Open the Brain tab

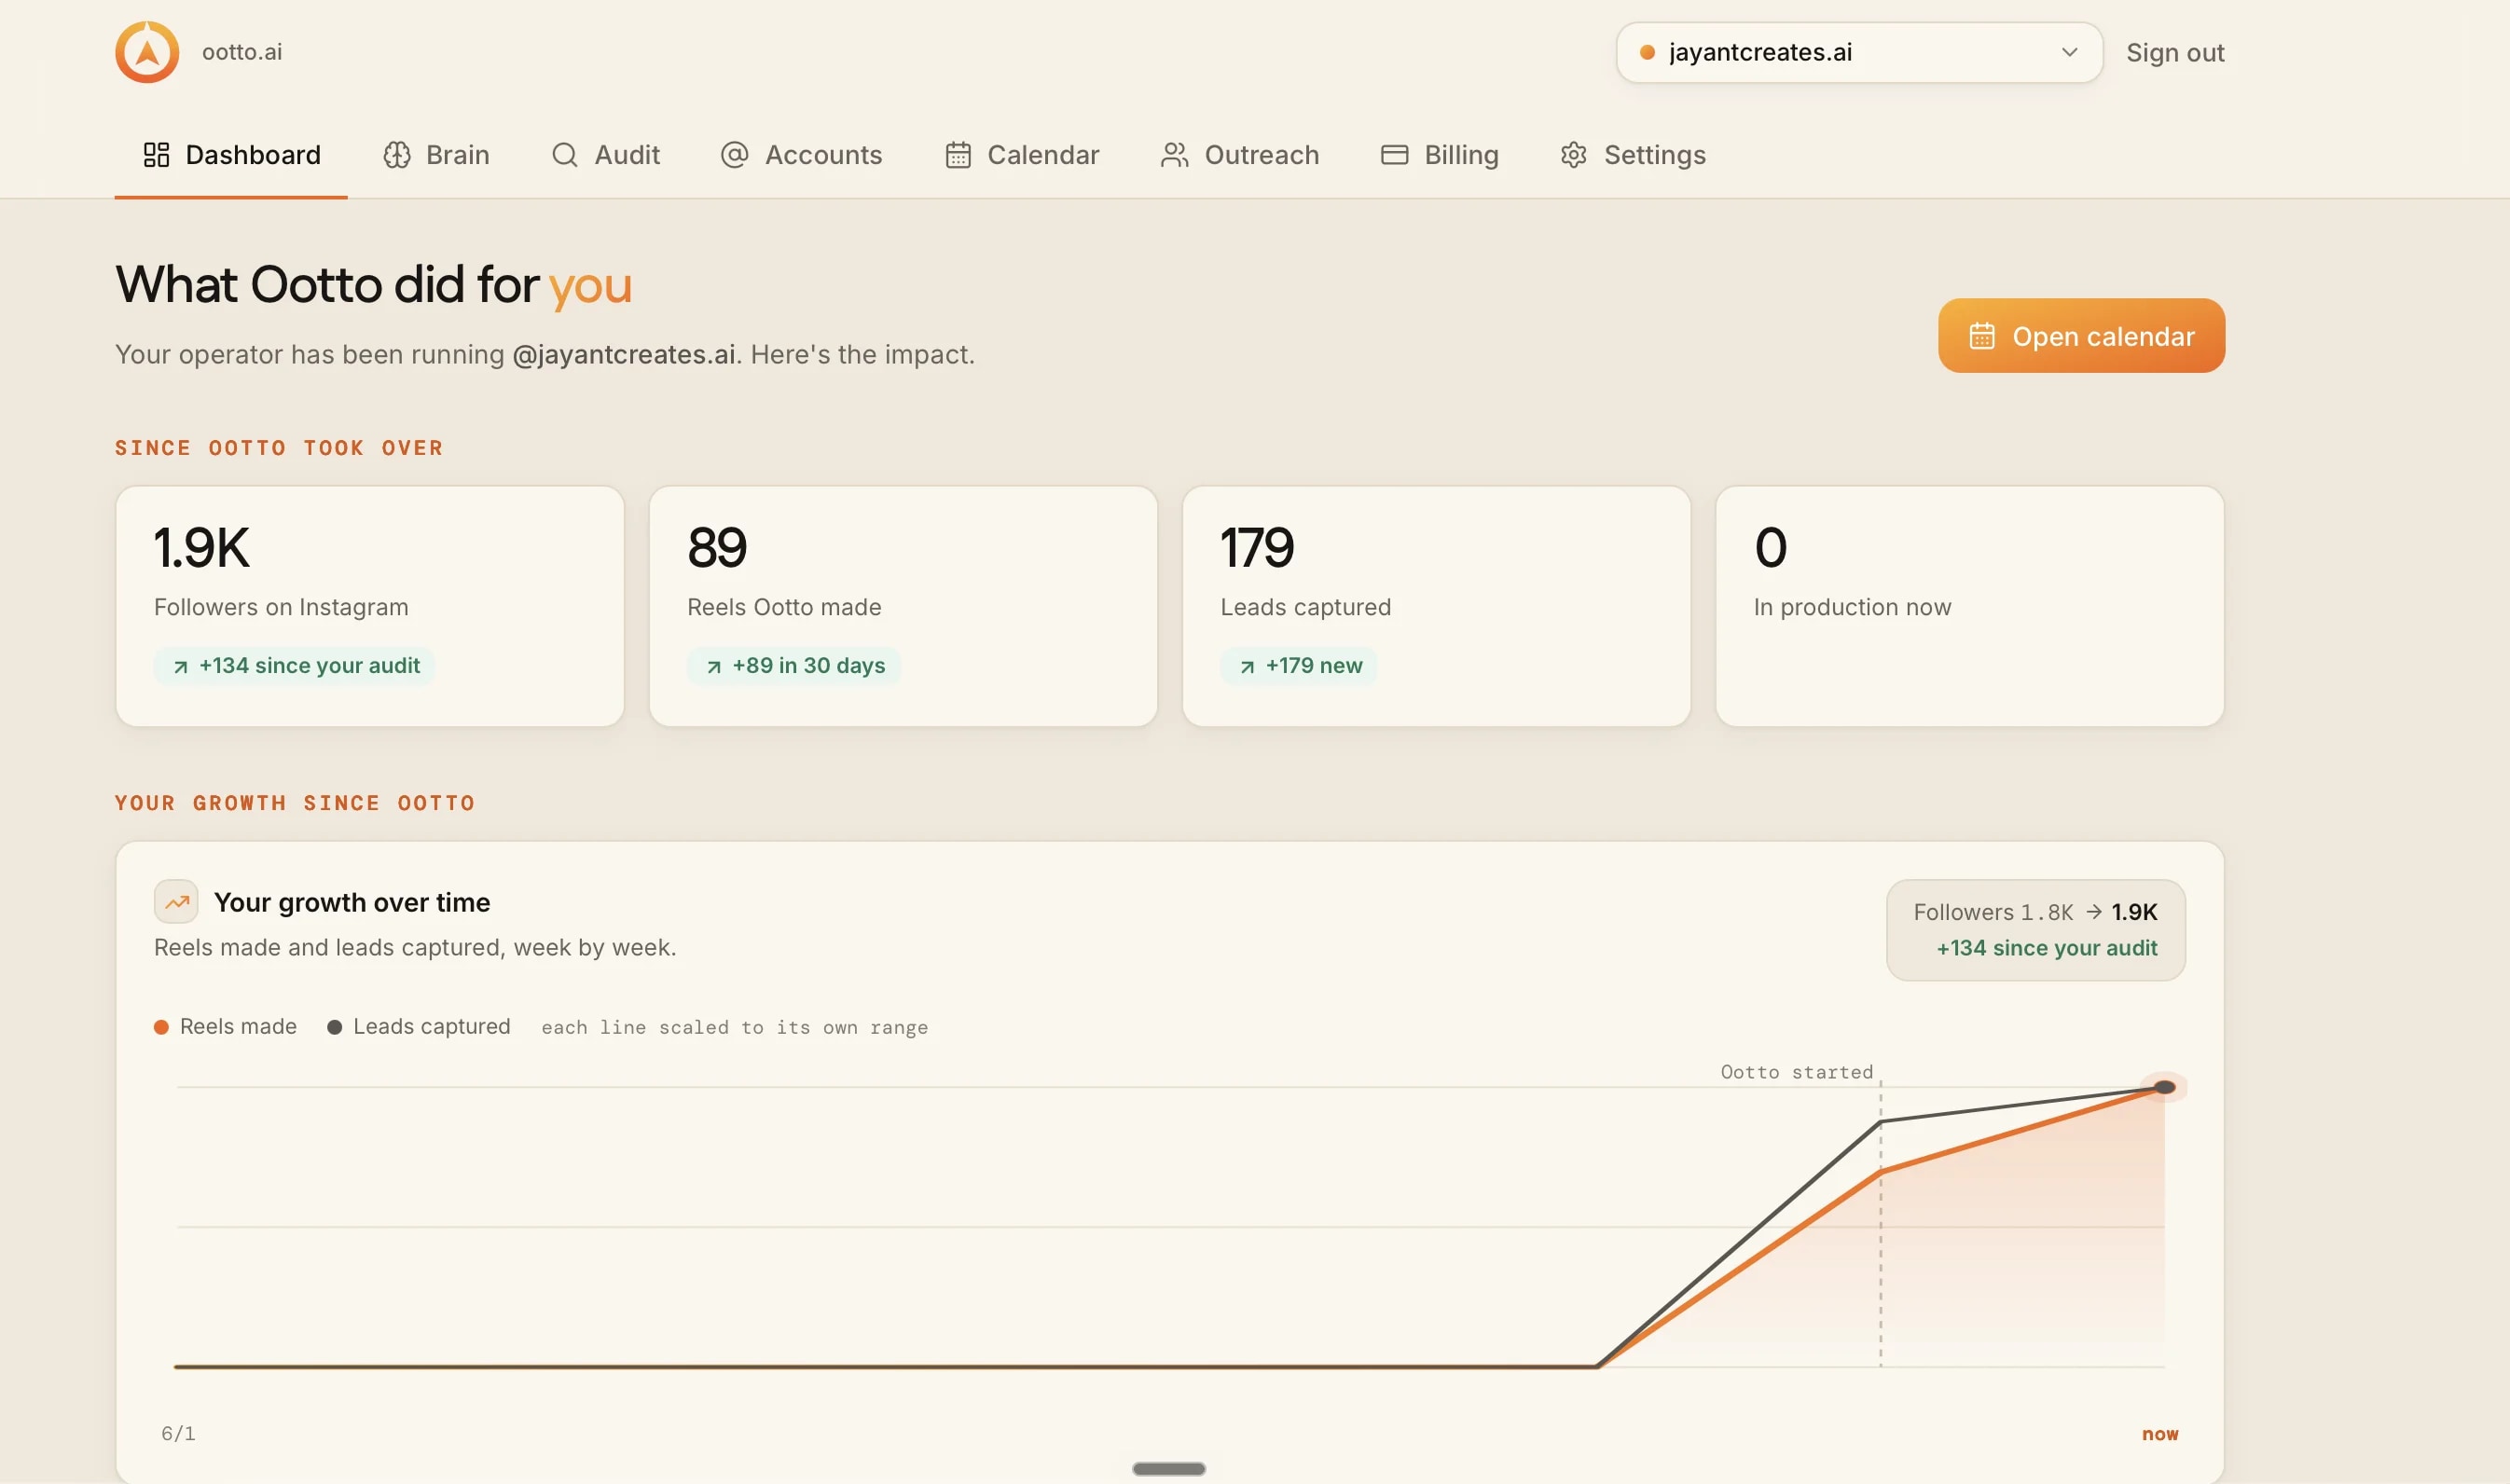pos(436,155)
